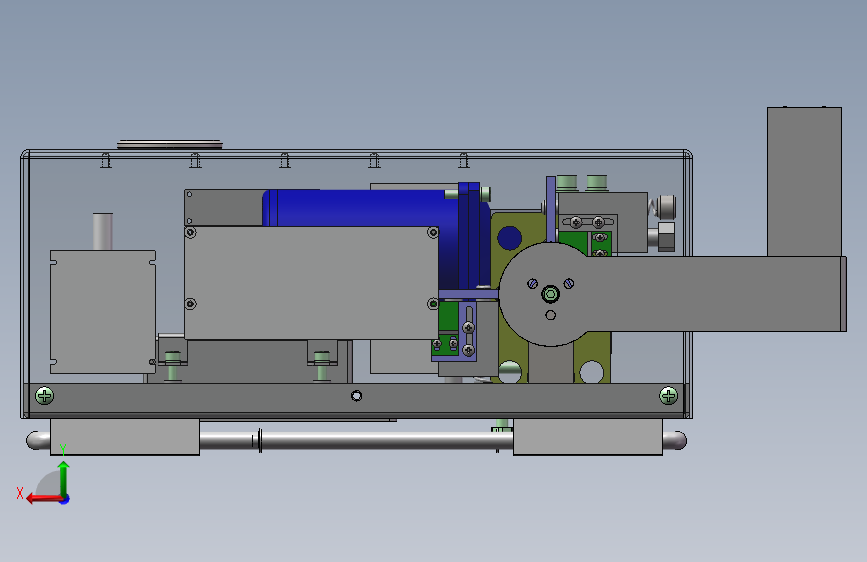
Task: Select the rounded left end cap of the rod
Action: [38, 441]
